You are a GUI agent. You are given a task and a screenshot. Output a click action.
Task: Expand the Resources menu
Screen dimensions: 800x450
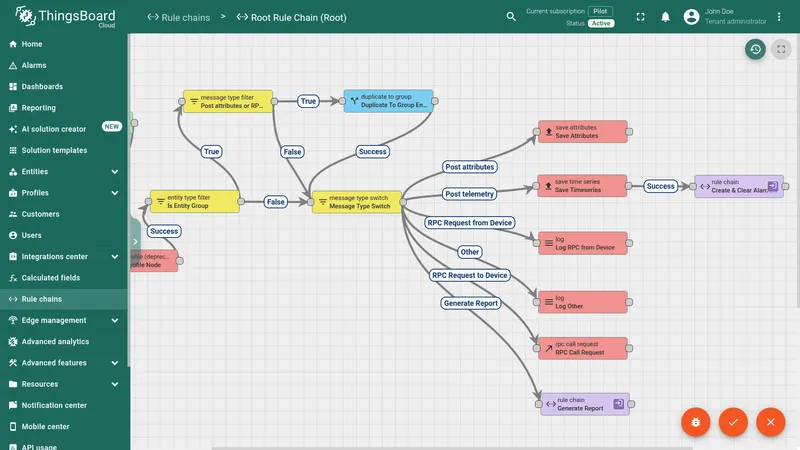click(64, 384)
